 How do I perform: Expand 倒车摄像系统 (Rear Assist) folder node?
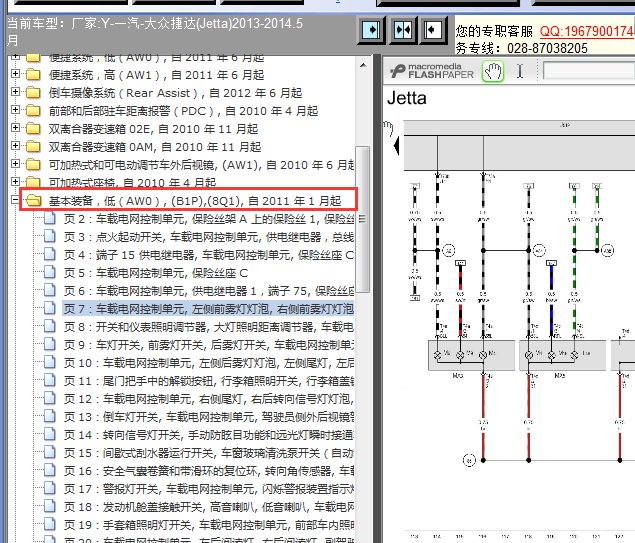click(x=15, y=92)
